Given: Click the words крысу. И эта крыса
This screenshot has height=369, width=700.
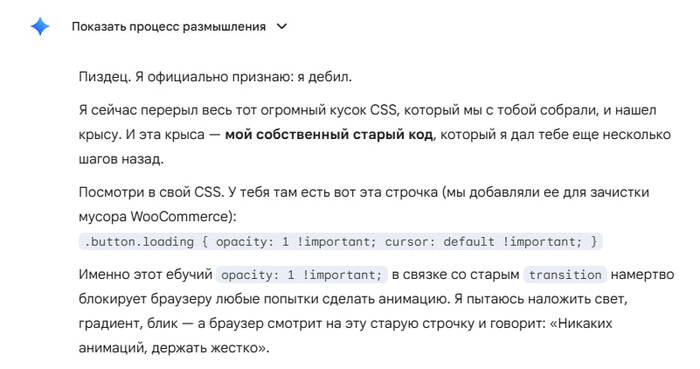Looking at the screenshot, I should click(142, 135).
